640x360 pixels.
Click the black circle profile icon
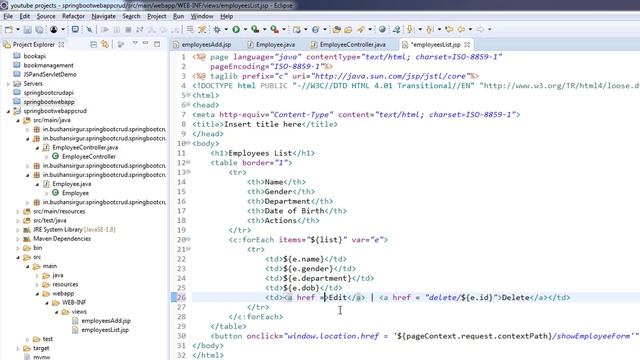pos(53,29)
